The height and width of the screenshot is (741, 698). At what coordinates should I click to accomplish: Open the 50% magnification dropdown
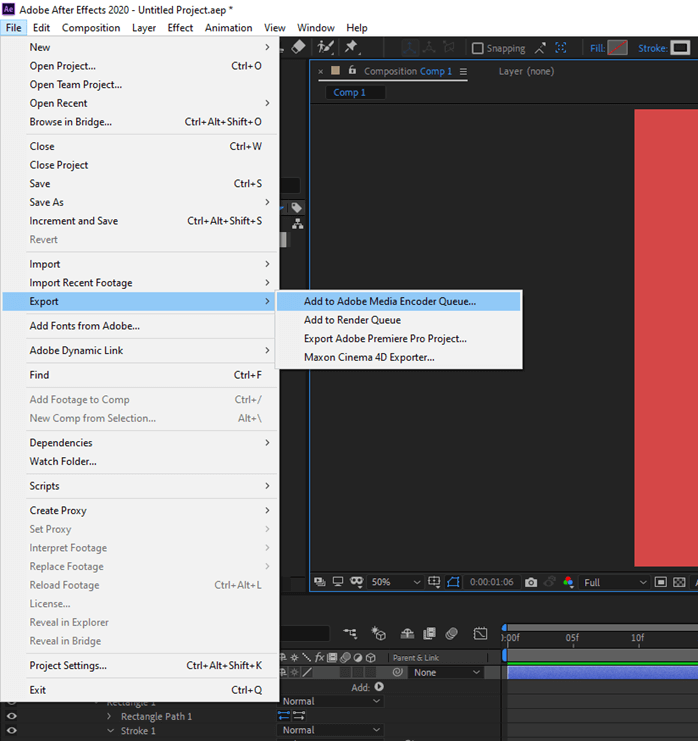click(395, 582)
